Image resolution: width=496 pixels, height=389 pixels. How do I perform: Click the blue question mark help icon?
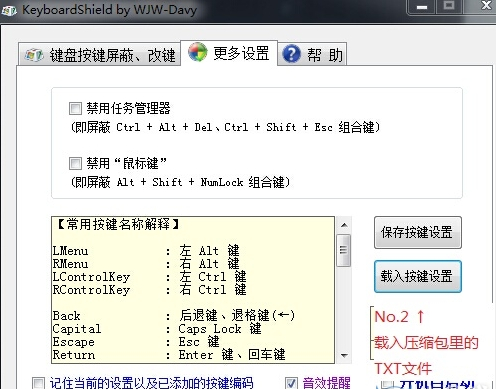291,54
